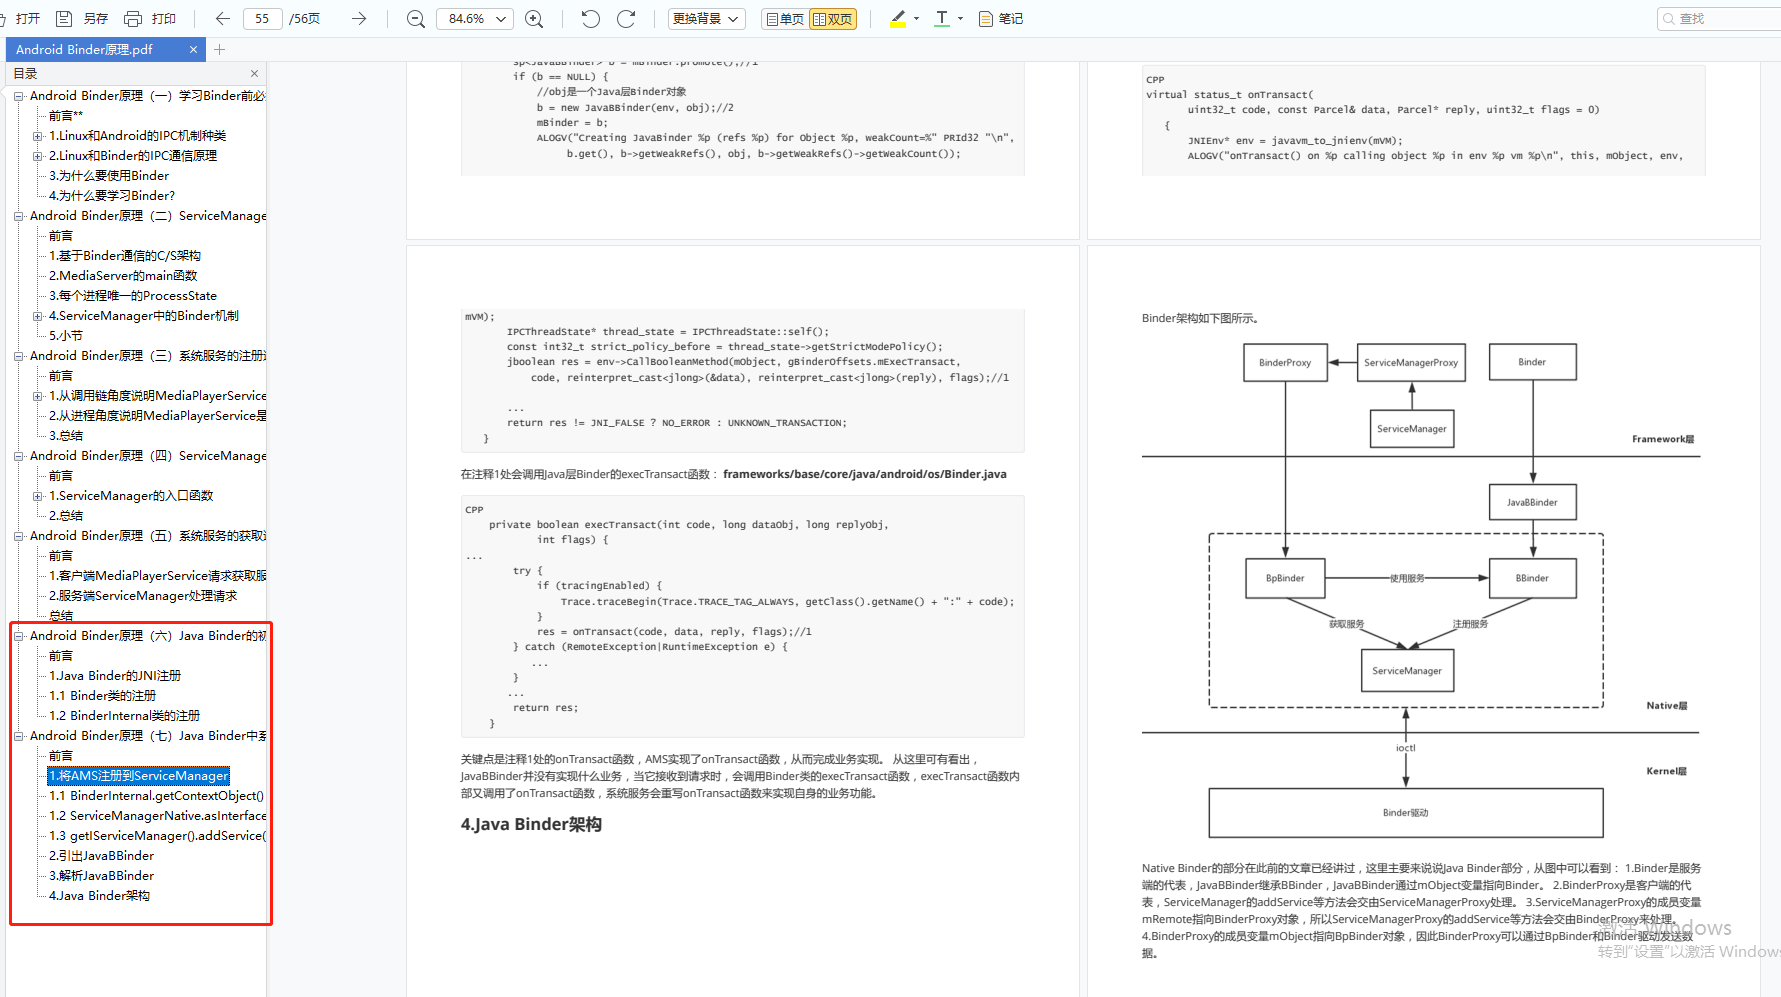
Task: Click the 目录 panel header label
Action: 25,73
